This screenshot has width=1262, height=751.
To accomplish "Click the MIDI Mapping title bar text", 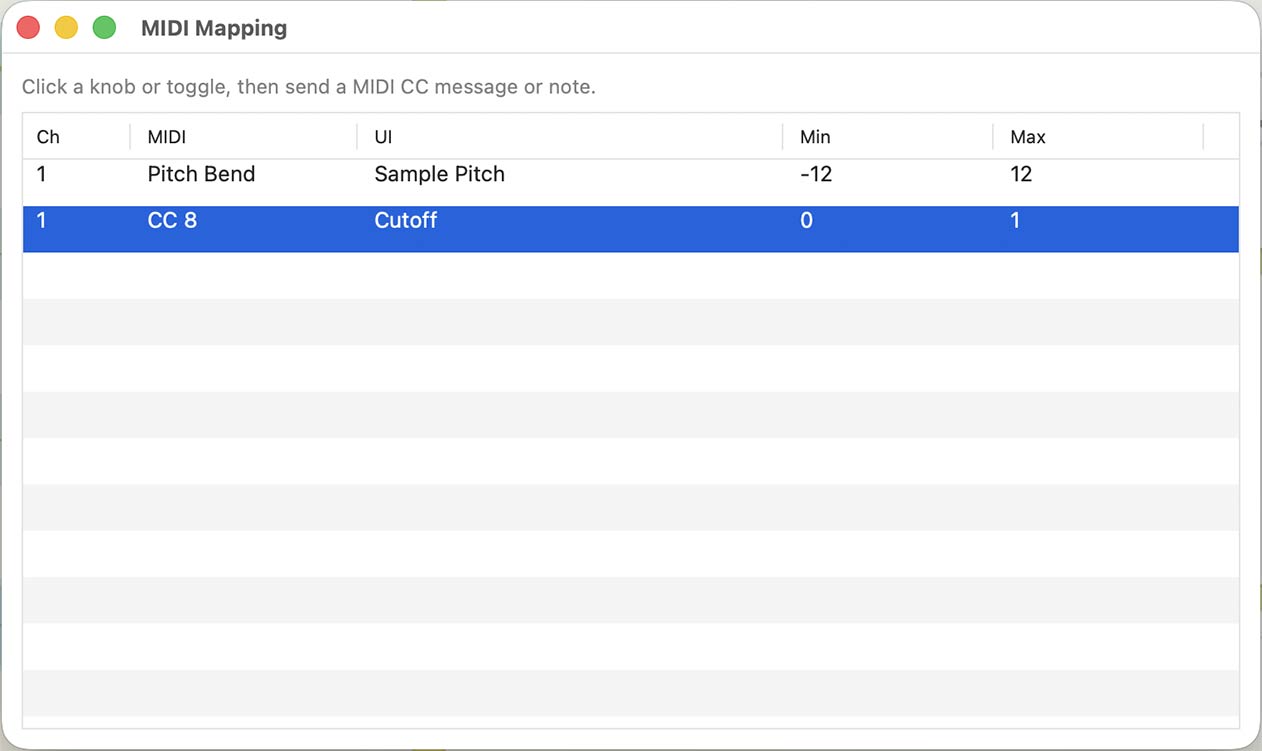I will (x=214, y=28).
